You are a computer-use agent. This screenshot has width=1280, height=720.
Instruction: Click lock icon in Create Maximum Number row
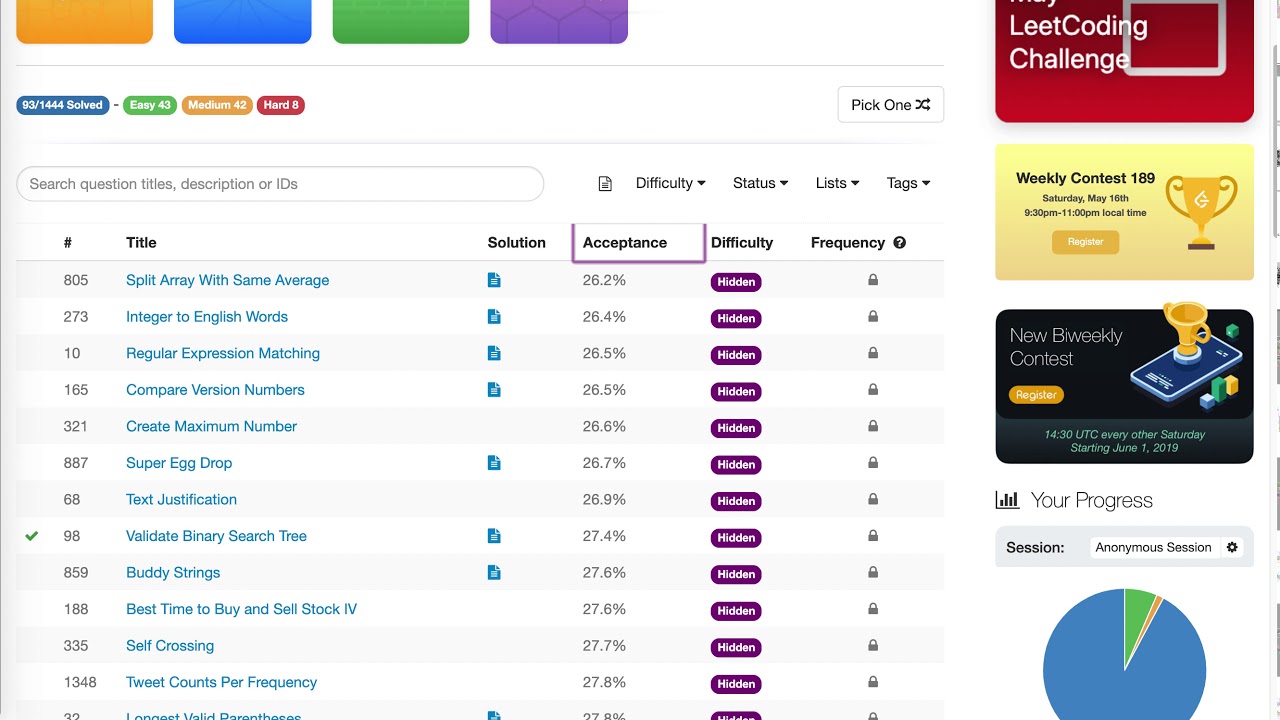coord(873,426)
